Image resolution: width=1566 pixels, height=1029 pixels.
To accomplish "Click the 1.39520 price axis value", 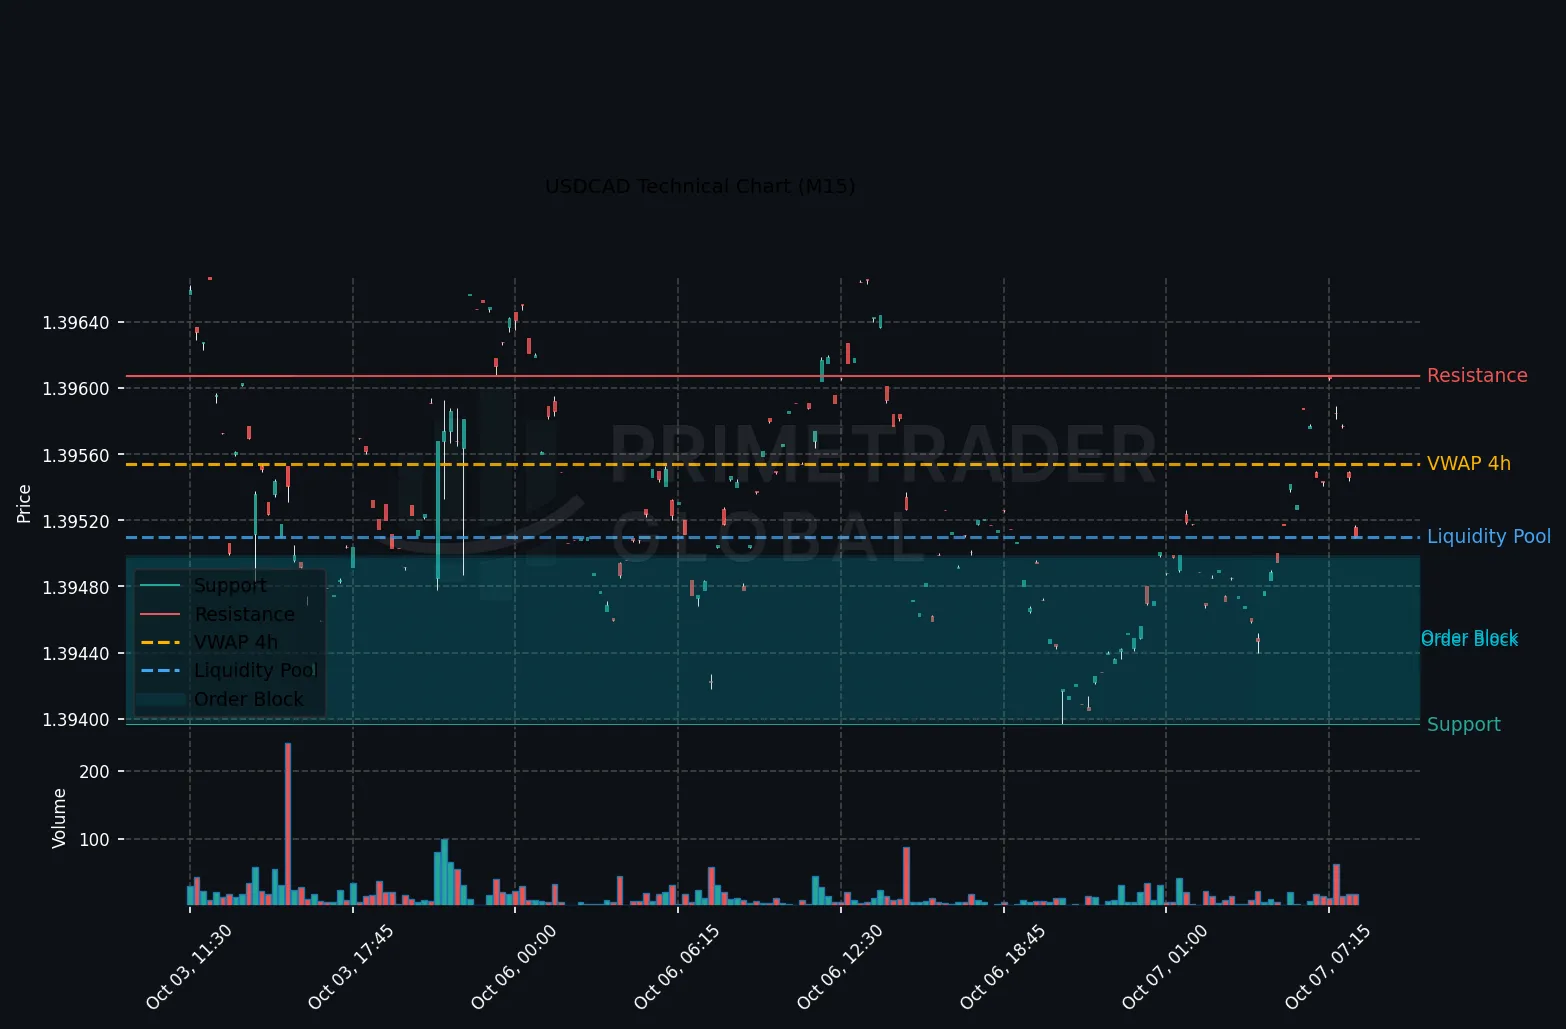I will pyautogui.click(x=76, y=521).
